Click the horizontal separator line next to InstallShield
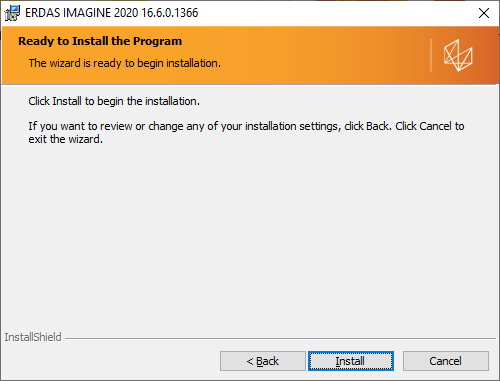This screenshot has height=381, width=500. pos(280,338)
